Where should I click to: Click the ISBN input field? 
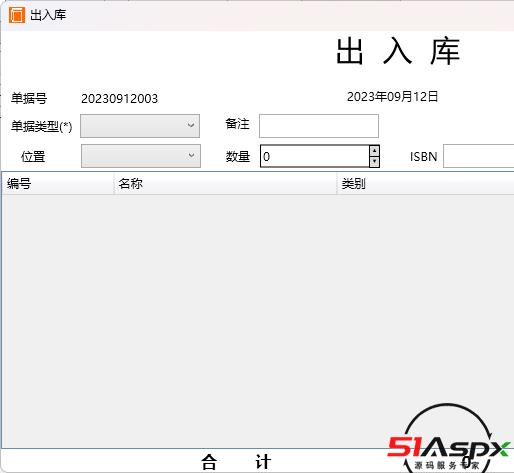click(478, 156)
